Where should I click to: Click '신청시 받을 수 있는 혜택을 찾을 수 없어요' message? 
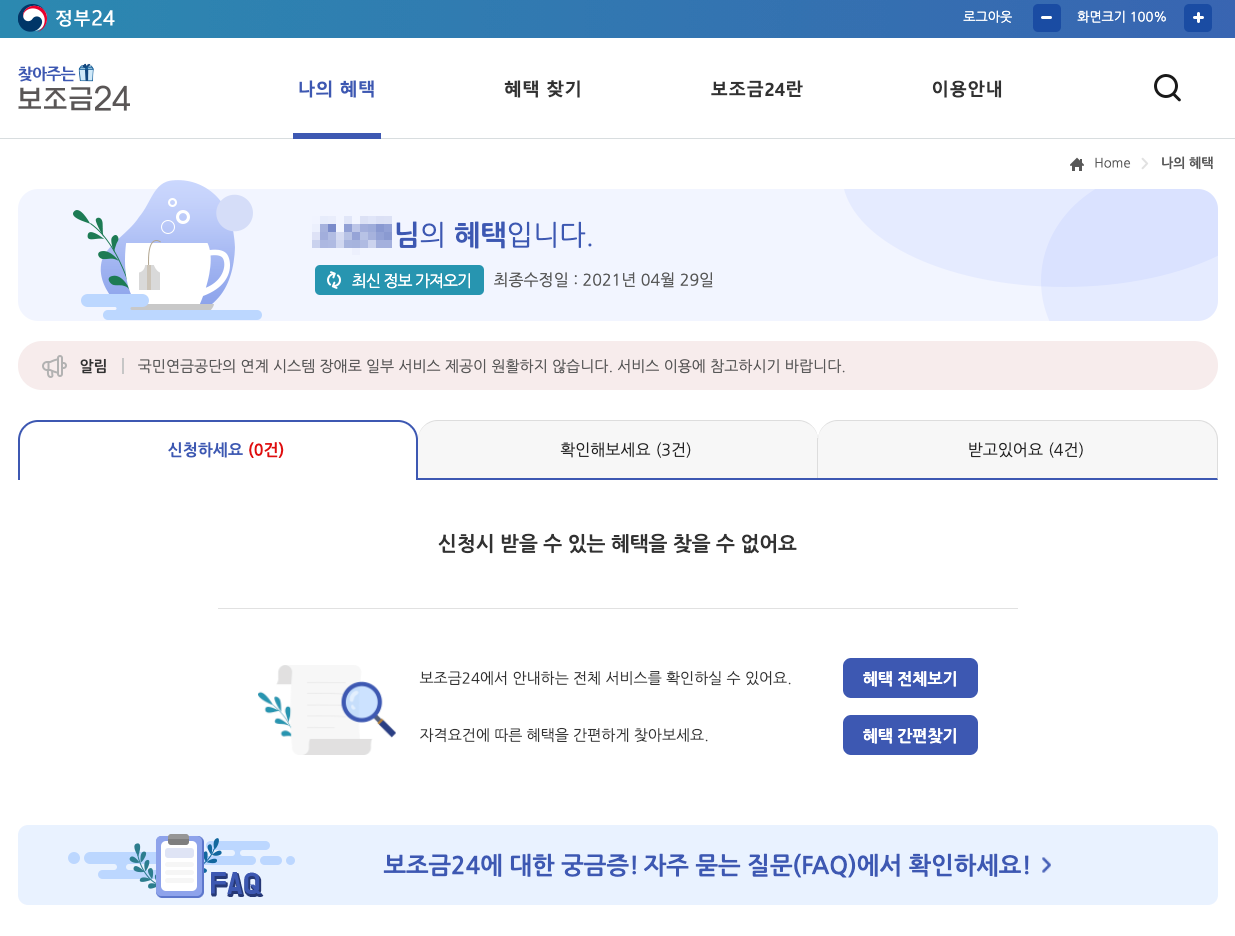(x=617, y=544)
